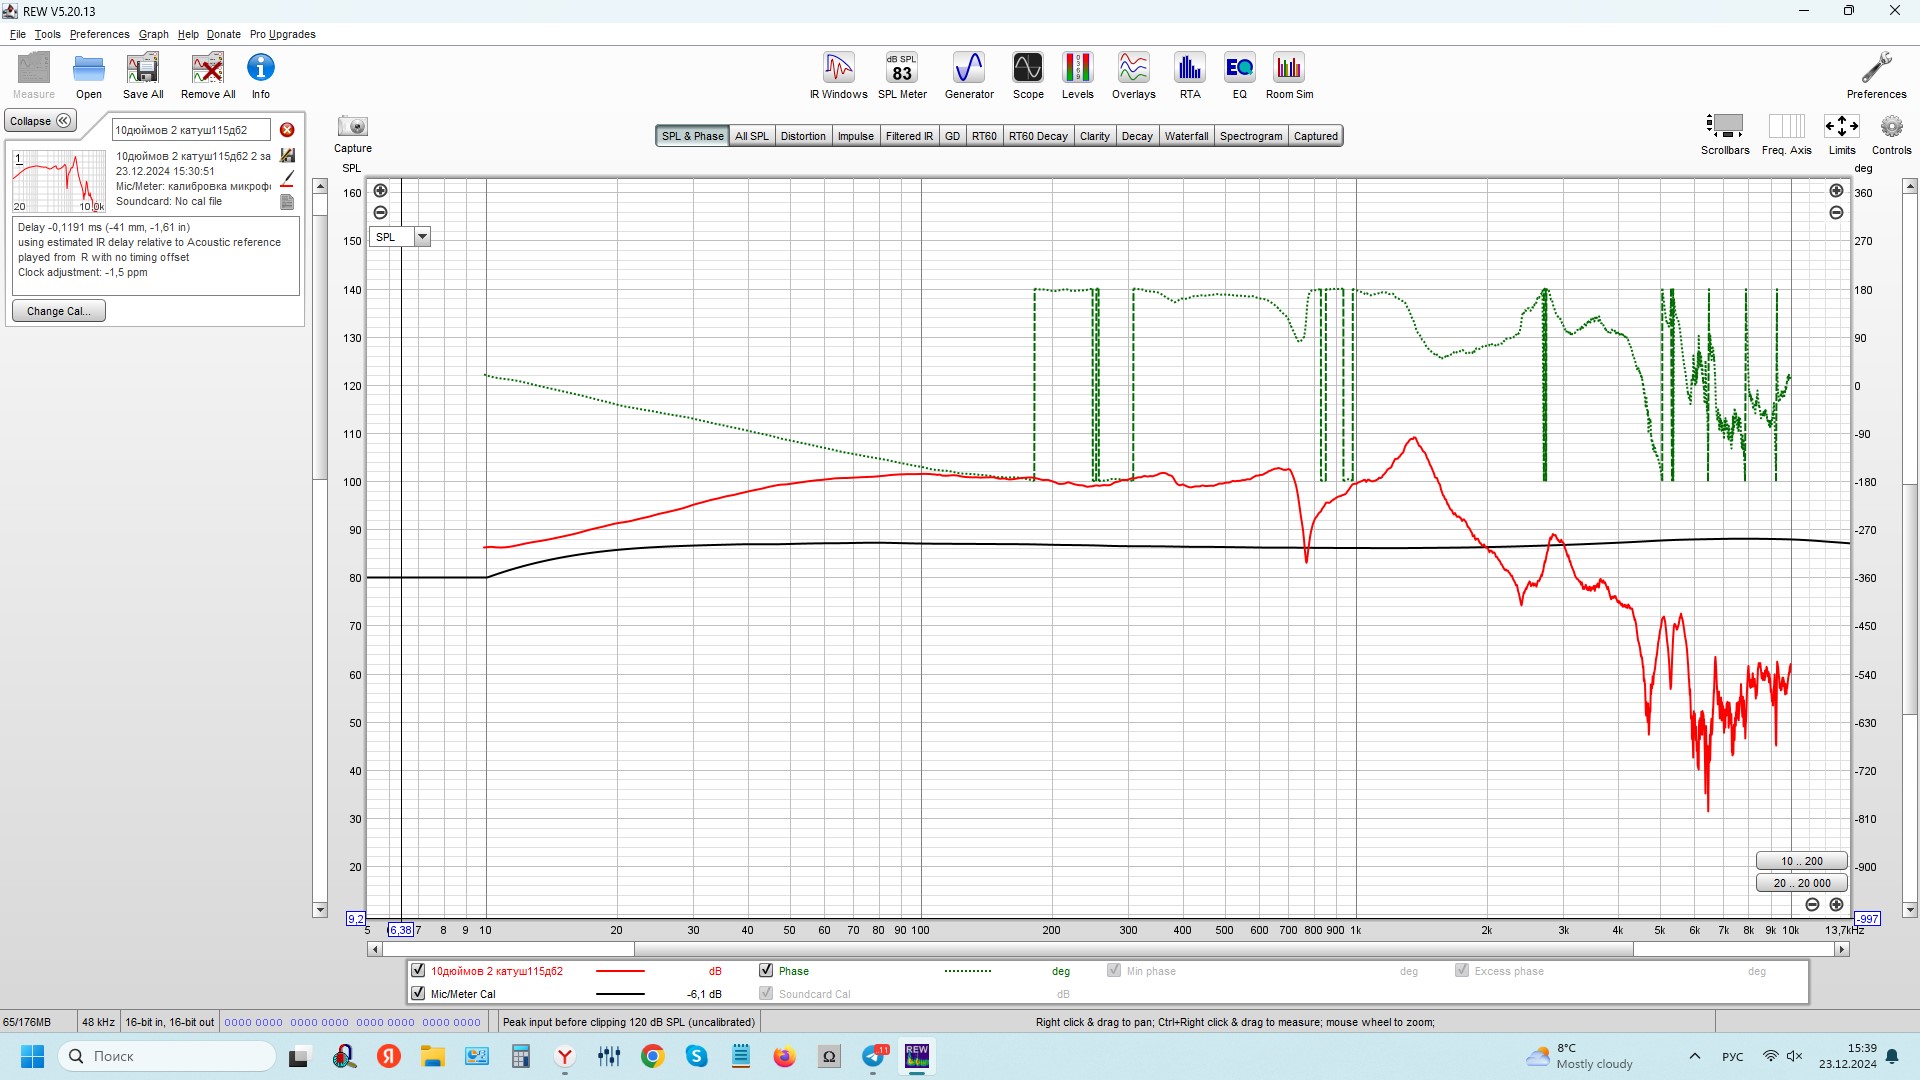Toggle the Phase trace checkbox
The width and height of the screenshot is (1920, 1080).
[x=766, y=970]
